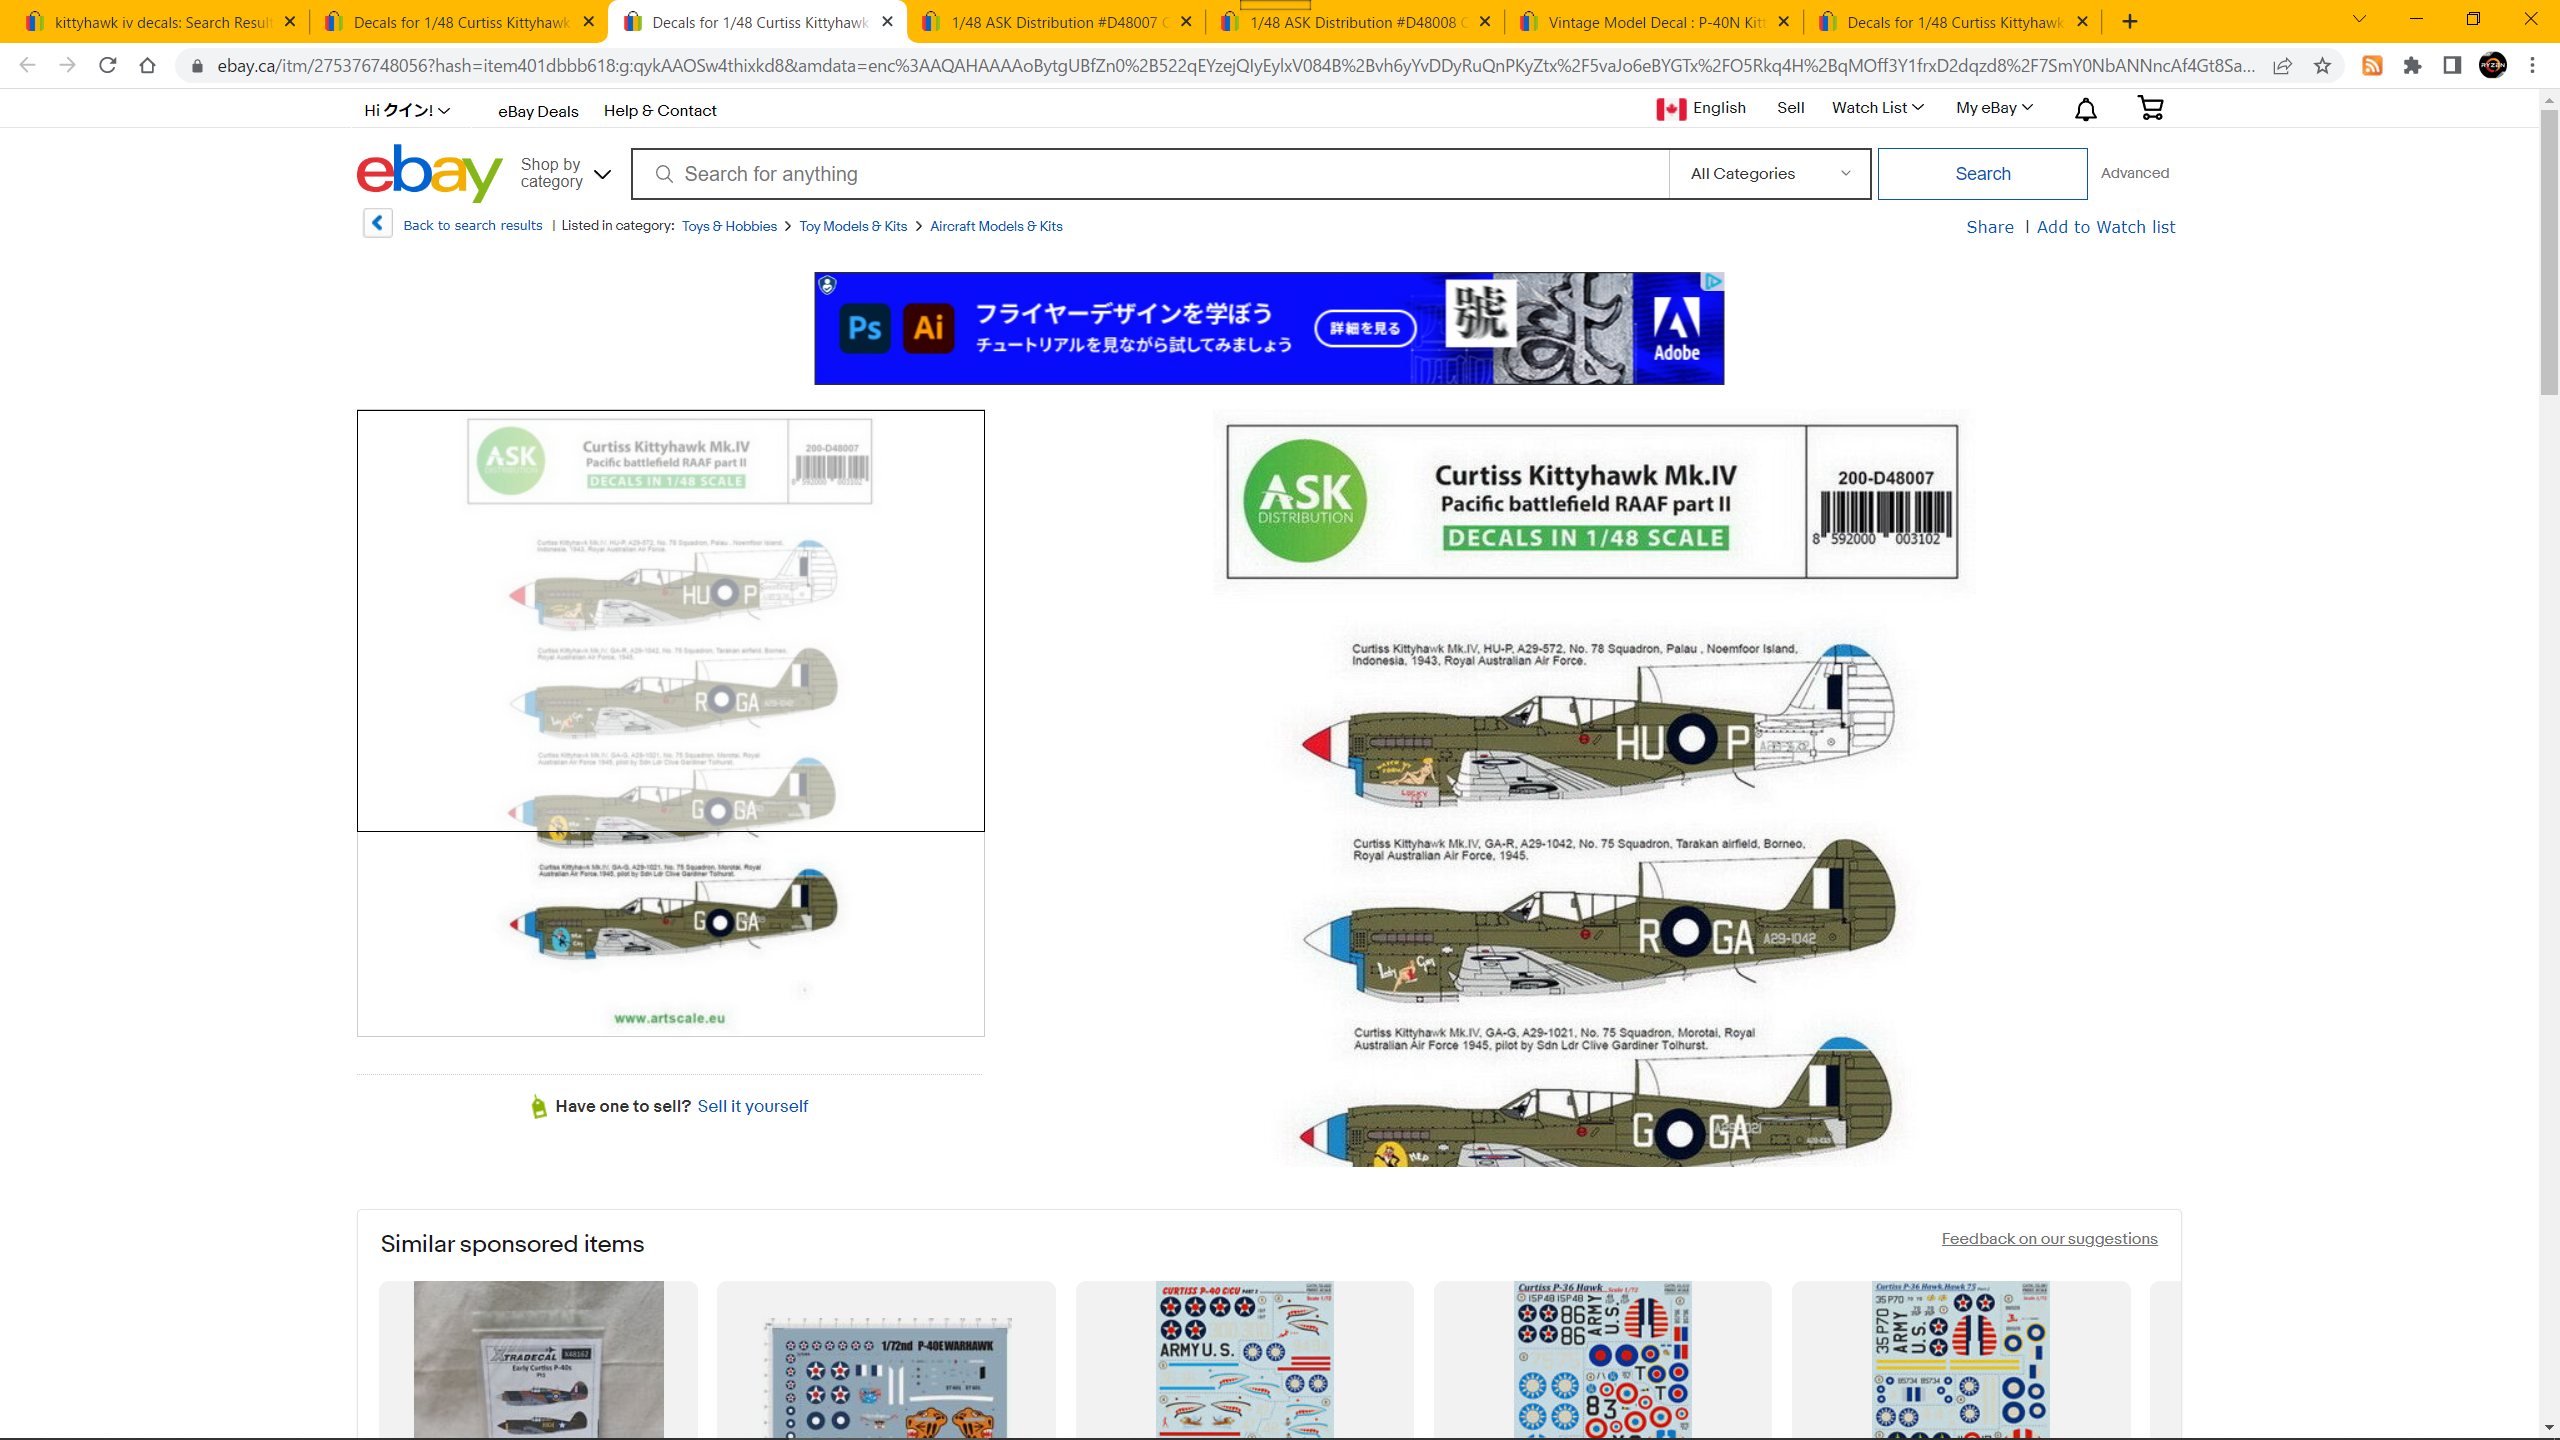This screenshot has width=2560, height=1440.
Task: Open the browser home page
Action: coord(148,66)
